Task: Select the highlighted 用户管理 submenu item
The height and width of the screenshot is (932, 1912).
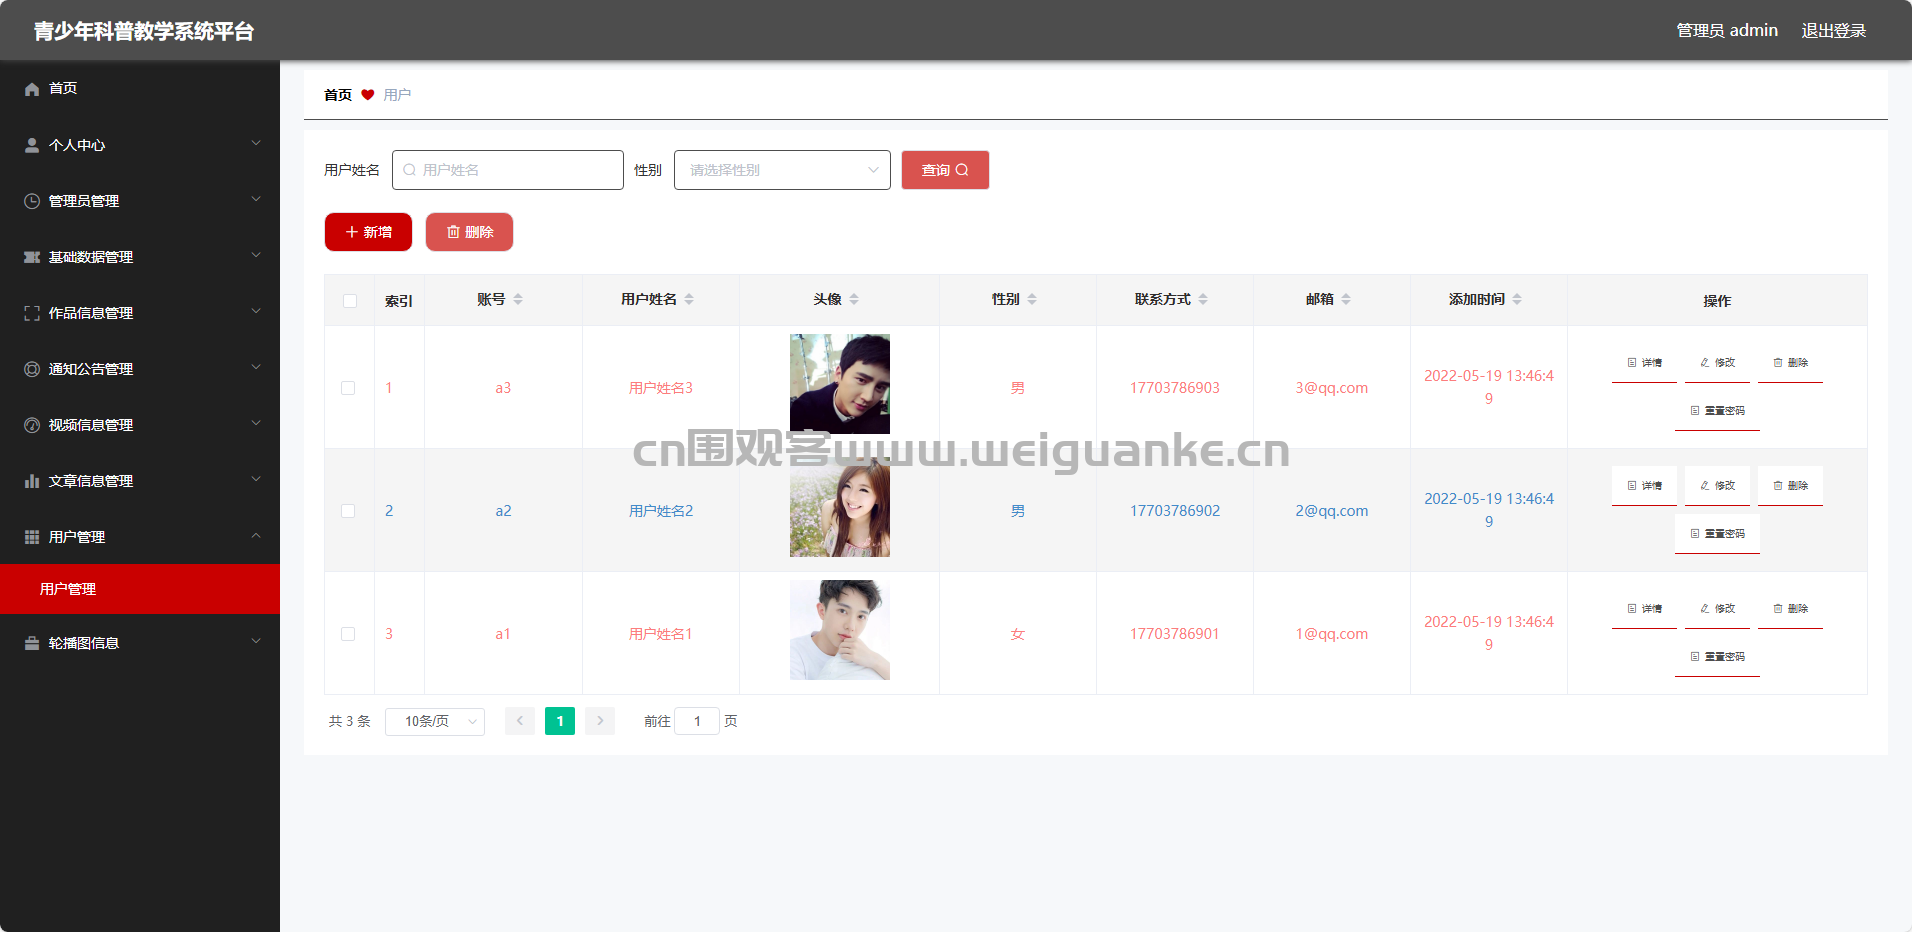Action: 140,589
